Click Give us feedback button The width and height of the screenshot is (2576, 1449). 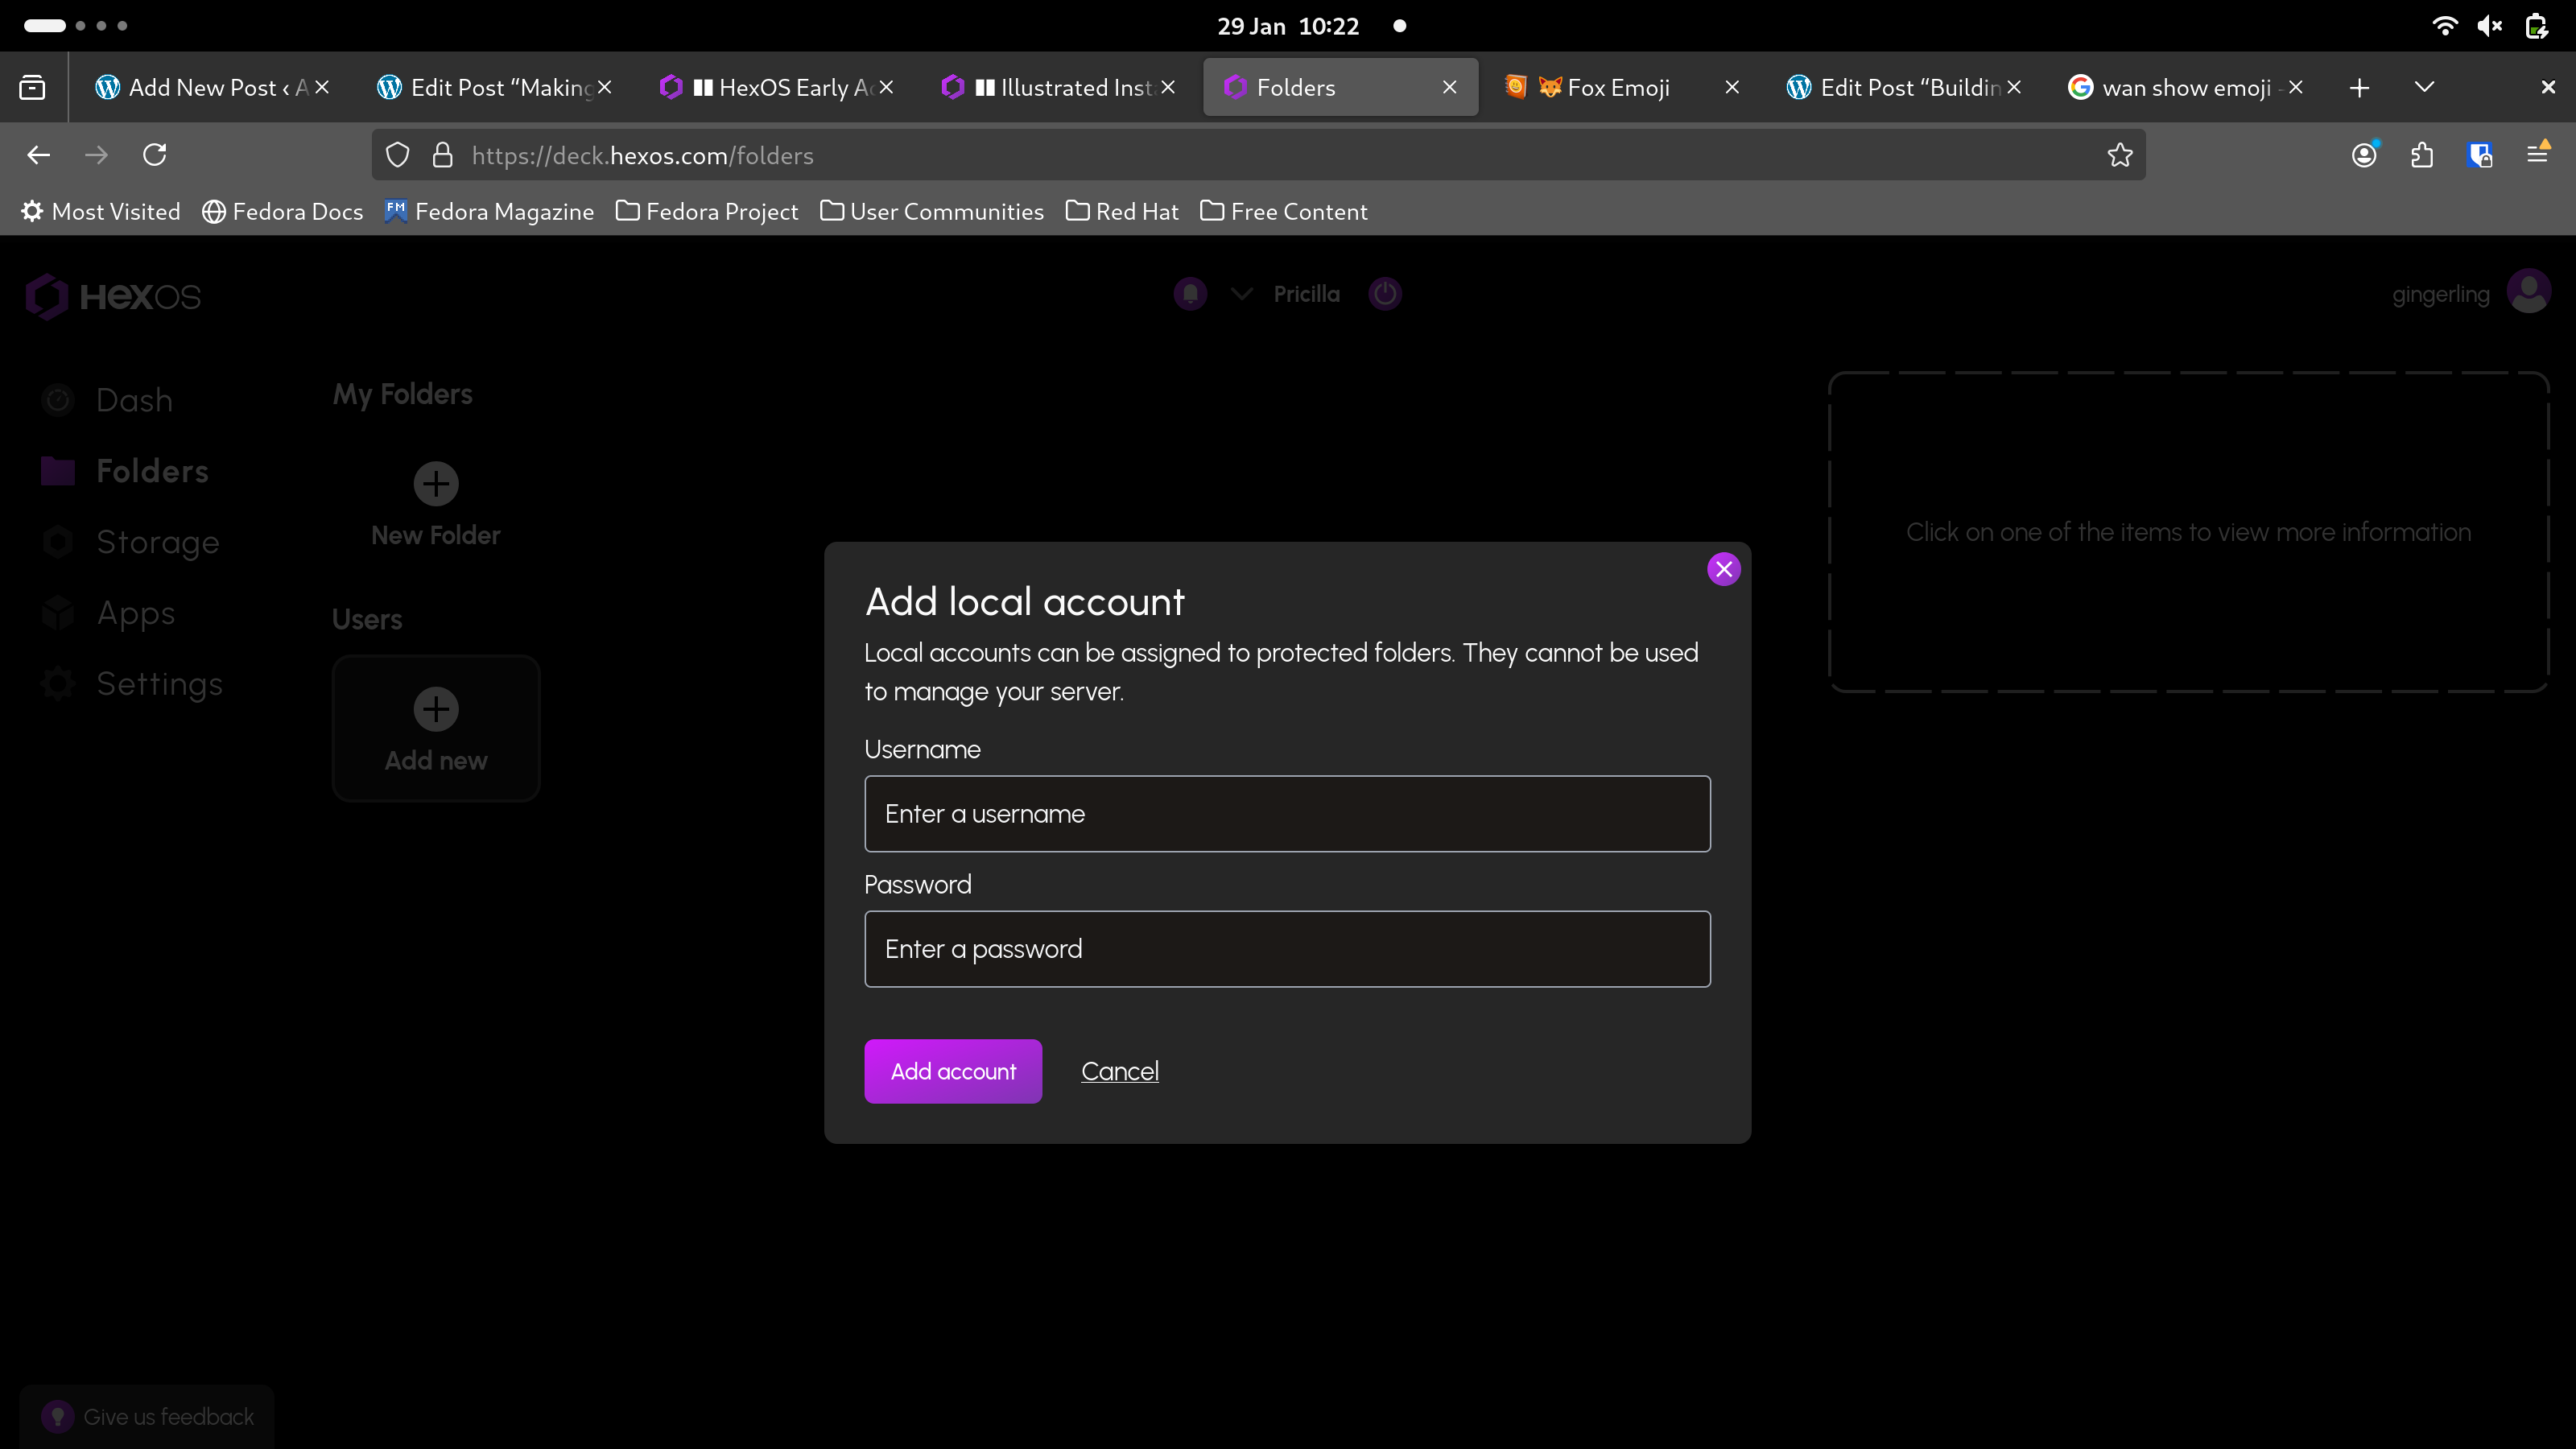coord(147,1416)
